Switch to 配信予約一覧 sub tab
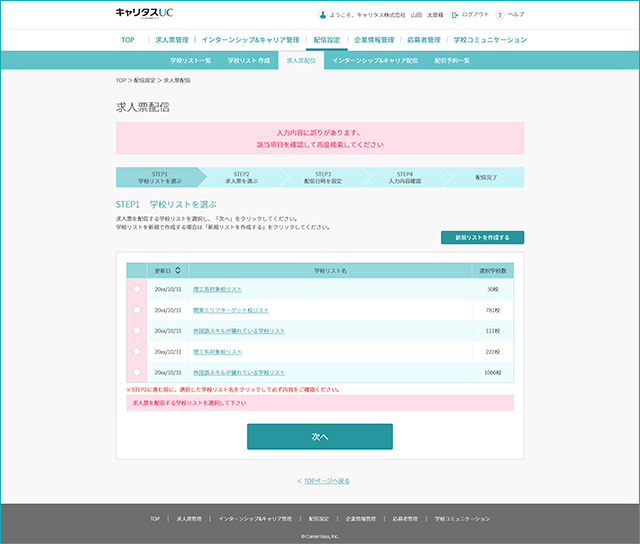This screenshot has height=544, width=640. click(452, 61)
